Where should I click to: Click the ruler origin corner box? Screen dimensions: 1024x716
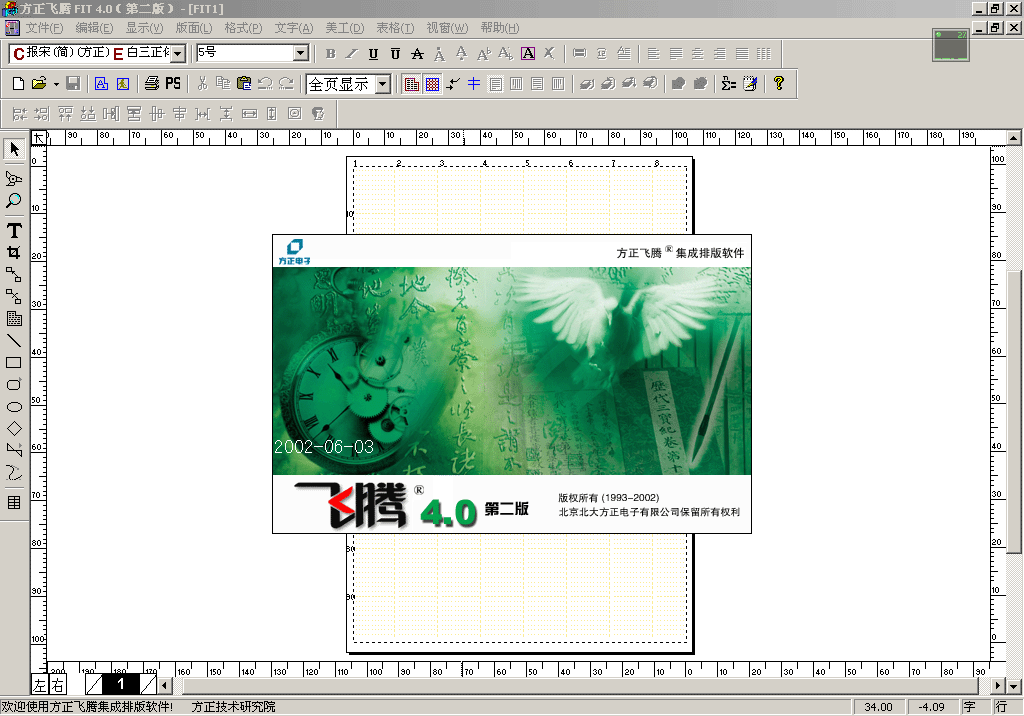39,137
